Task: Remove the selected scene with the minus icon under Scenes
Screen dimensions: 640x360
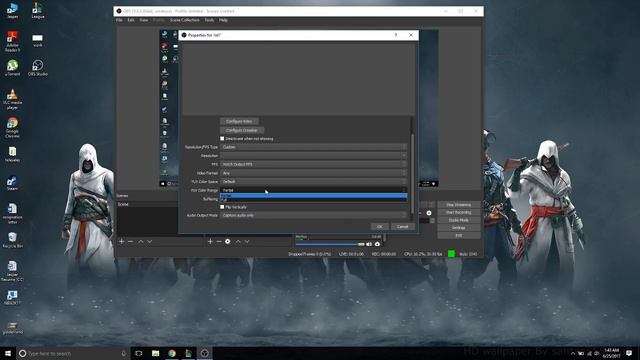Action: pos(131,242)
